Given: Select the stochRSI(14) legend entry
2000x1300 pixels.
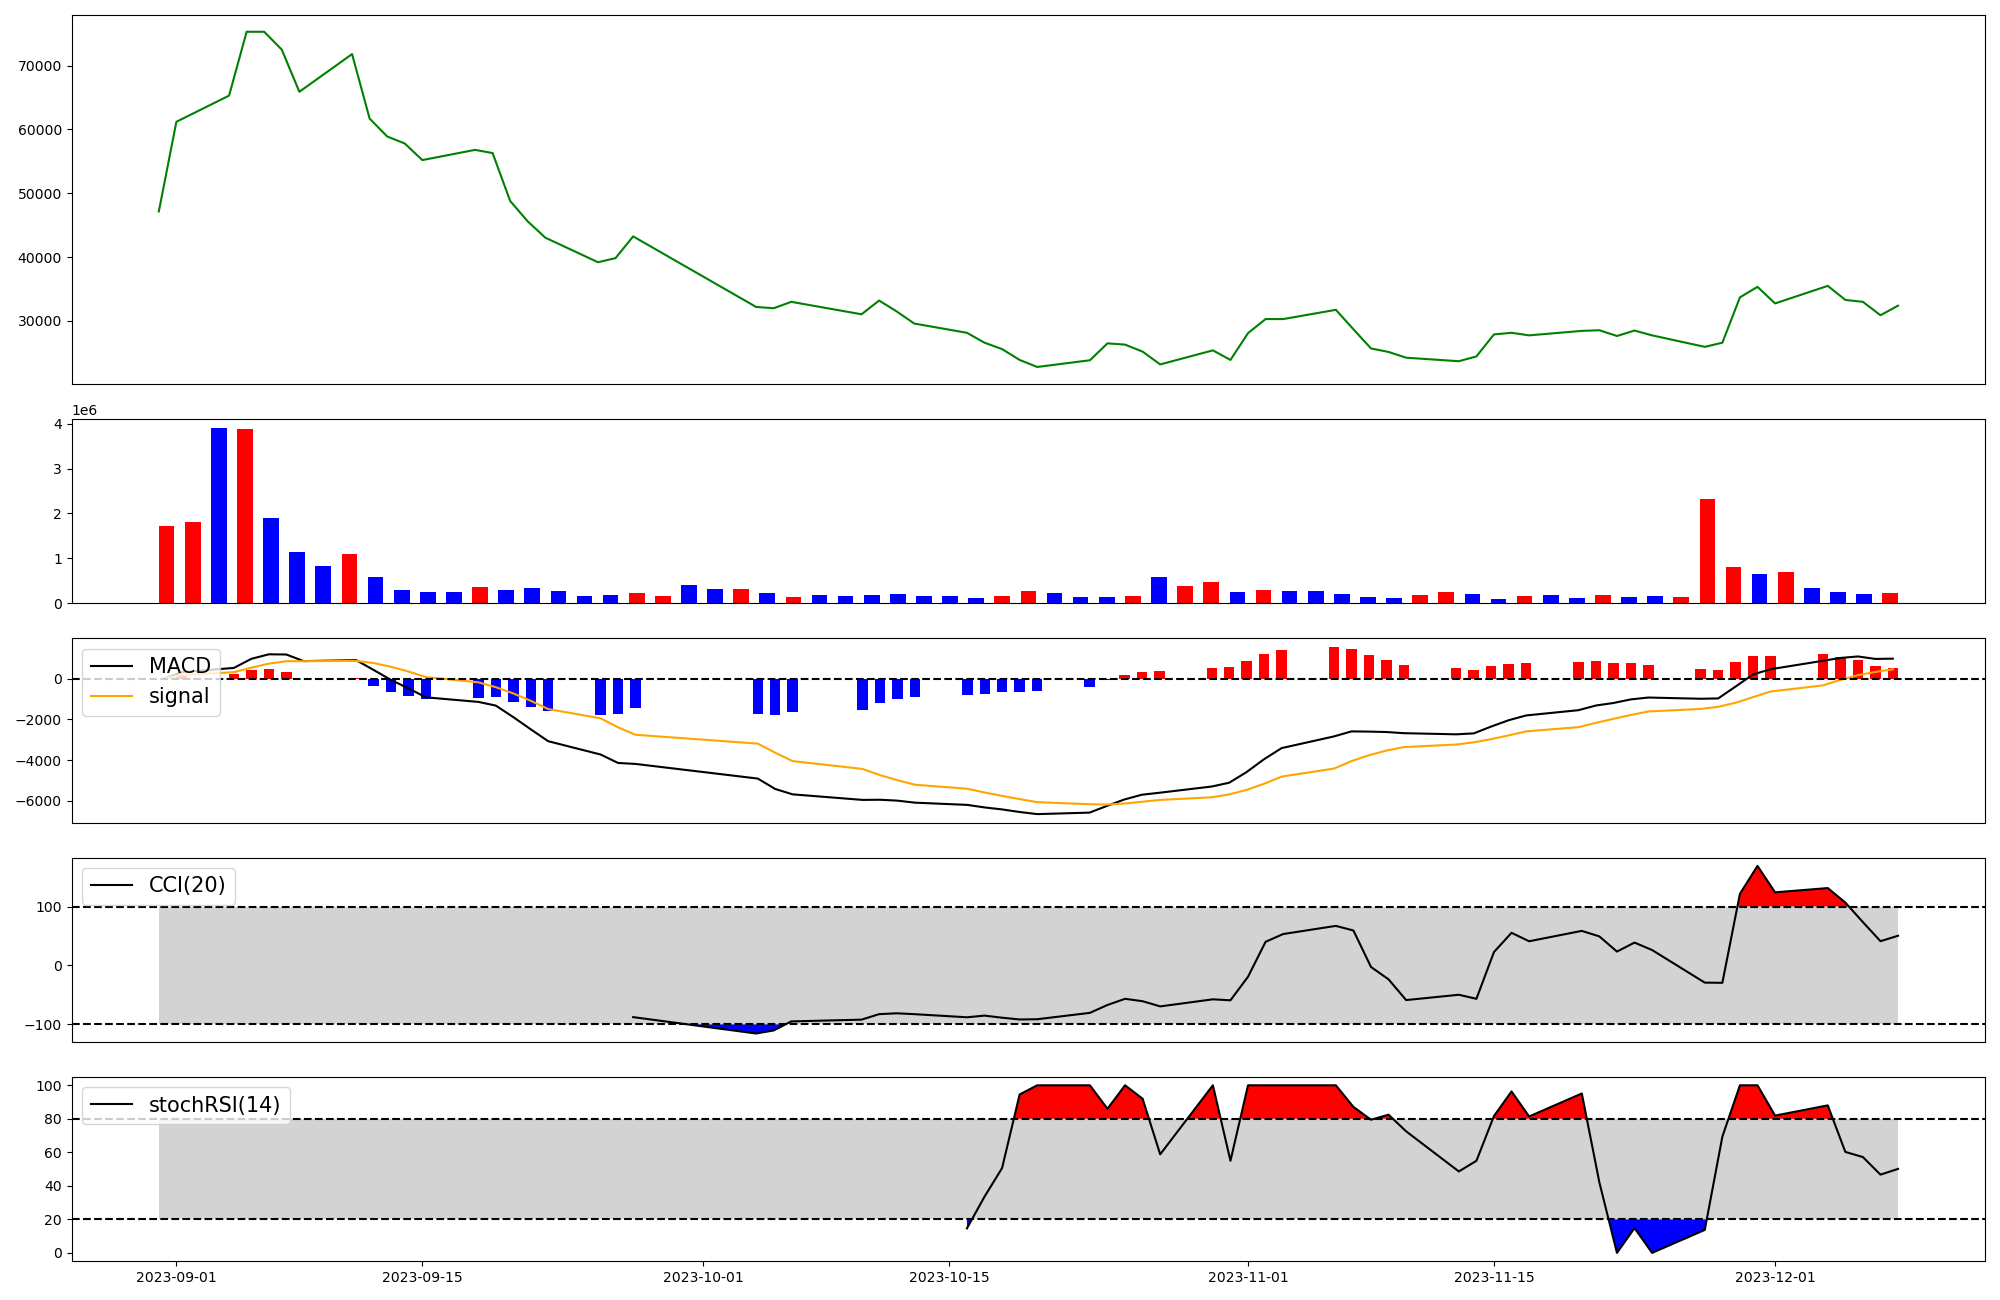Looking at the screenshot, I should point(214,1105).
